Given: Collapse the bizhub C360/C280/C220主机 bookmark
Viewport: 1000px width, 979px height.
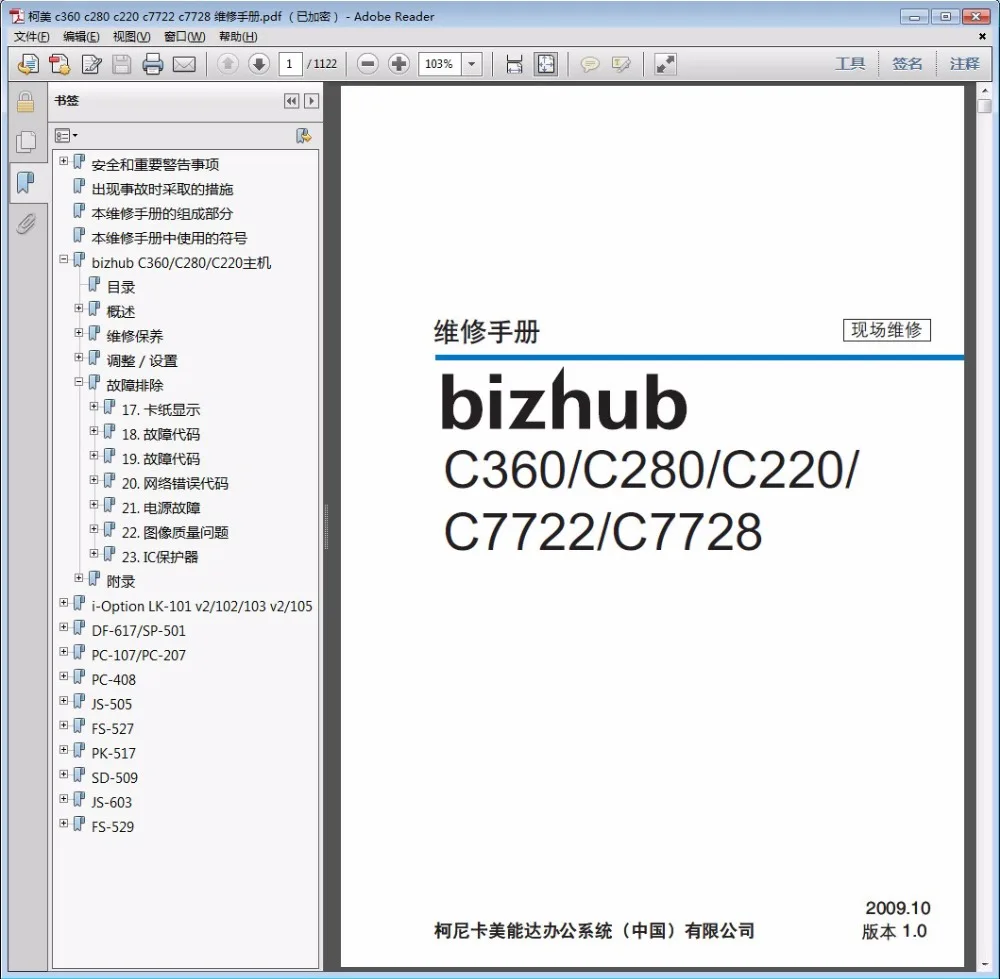Looking at the screenshot, I should [64, 259].
